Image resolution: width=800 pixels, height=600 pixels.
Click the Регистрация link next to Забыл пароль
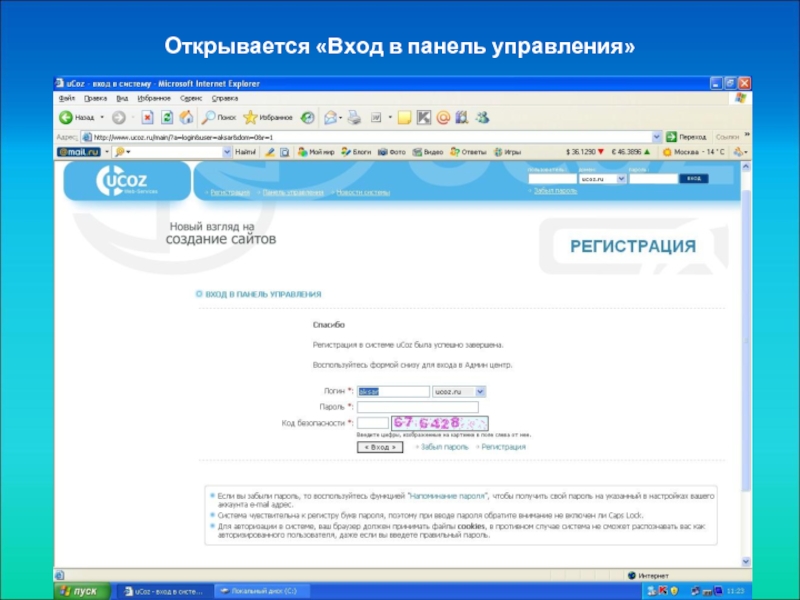click(503, 447)
